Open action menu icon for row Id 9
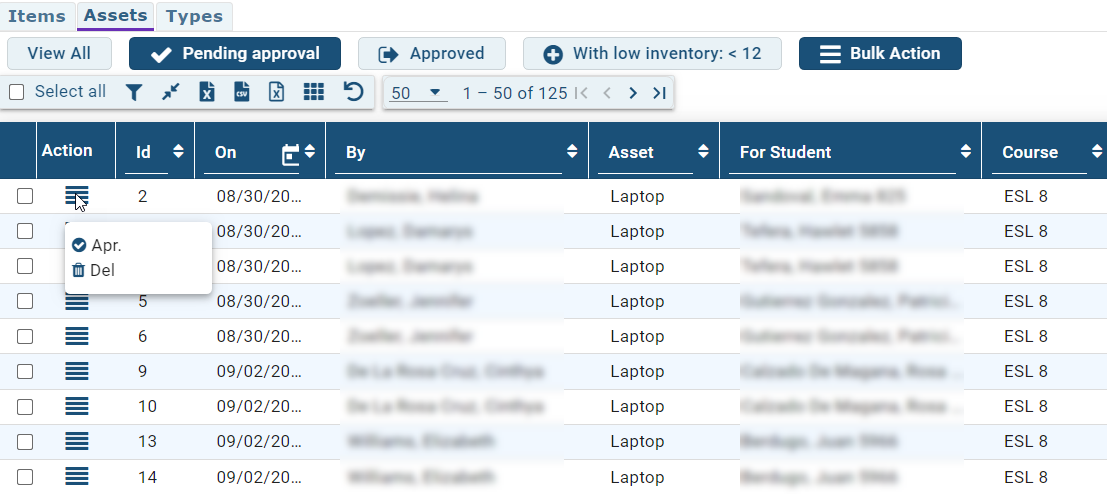Viewport: 1107px width, 494px height. [77, 371]
